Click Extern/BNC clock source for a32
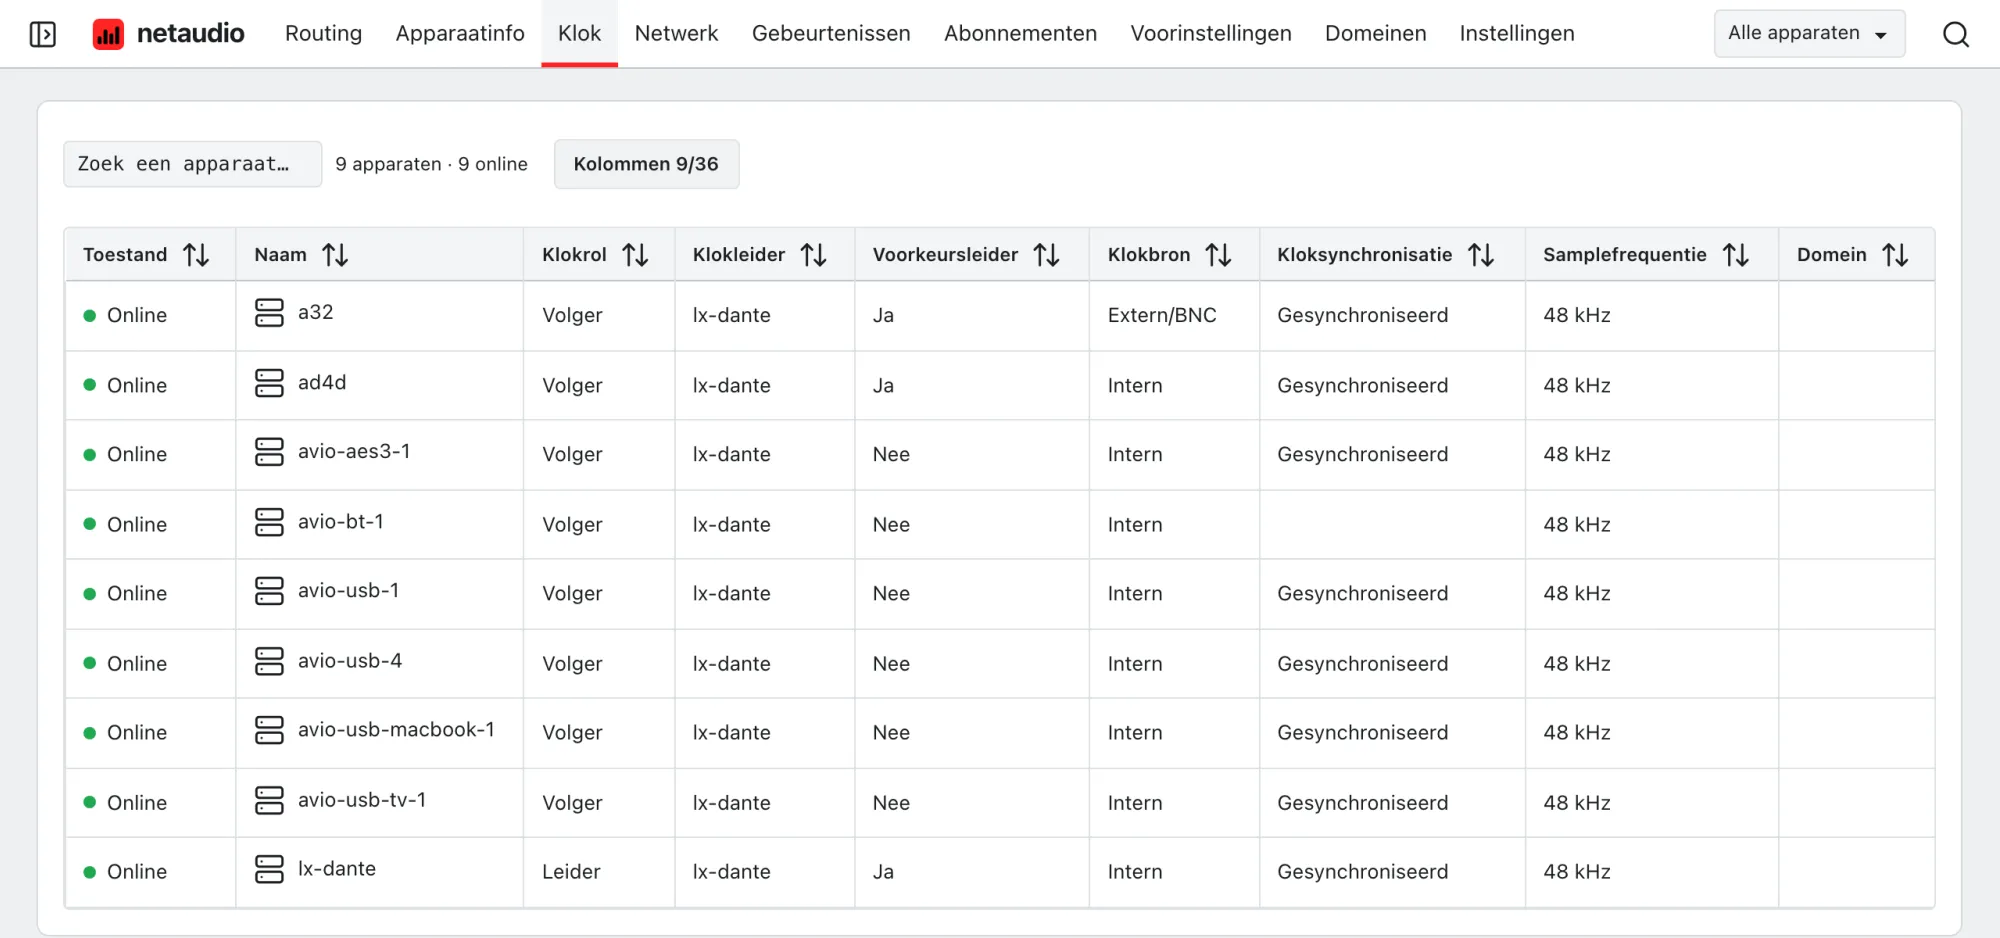Image resolution: width=2000 pixels, height=938 pixels. 1162,315
